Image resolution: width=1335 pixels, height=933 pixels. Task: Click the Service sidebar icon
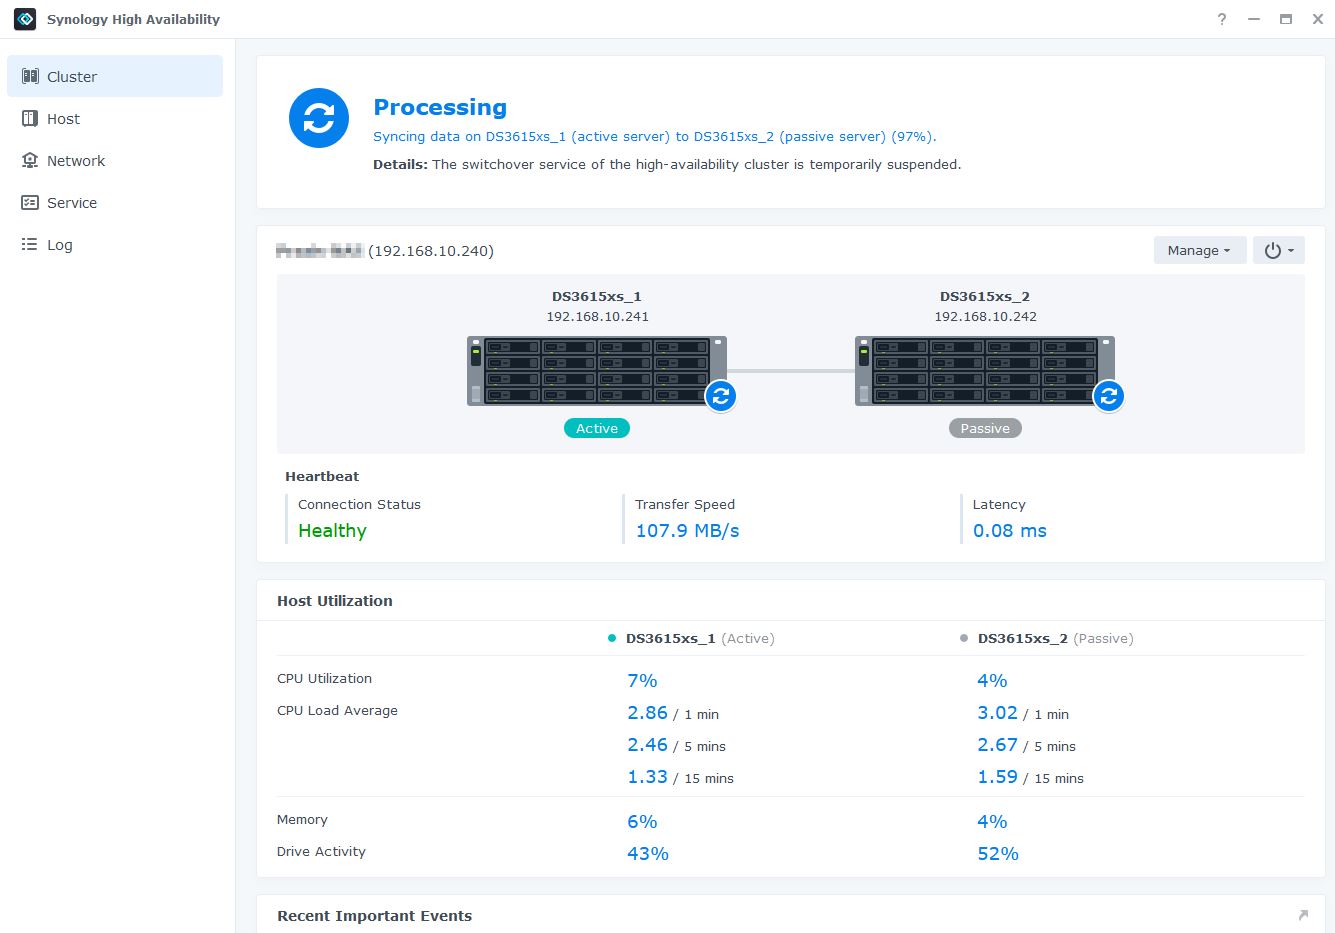(30, 202)
